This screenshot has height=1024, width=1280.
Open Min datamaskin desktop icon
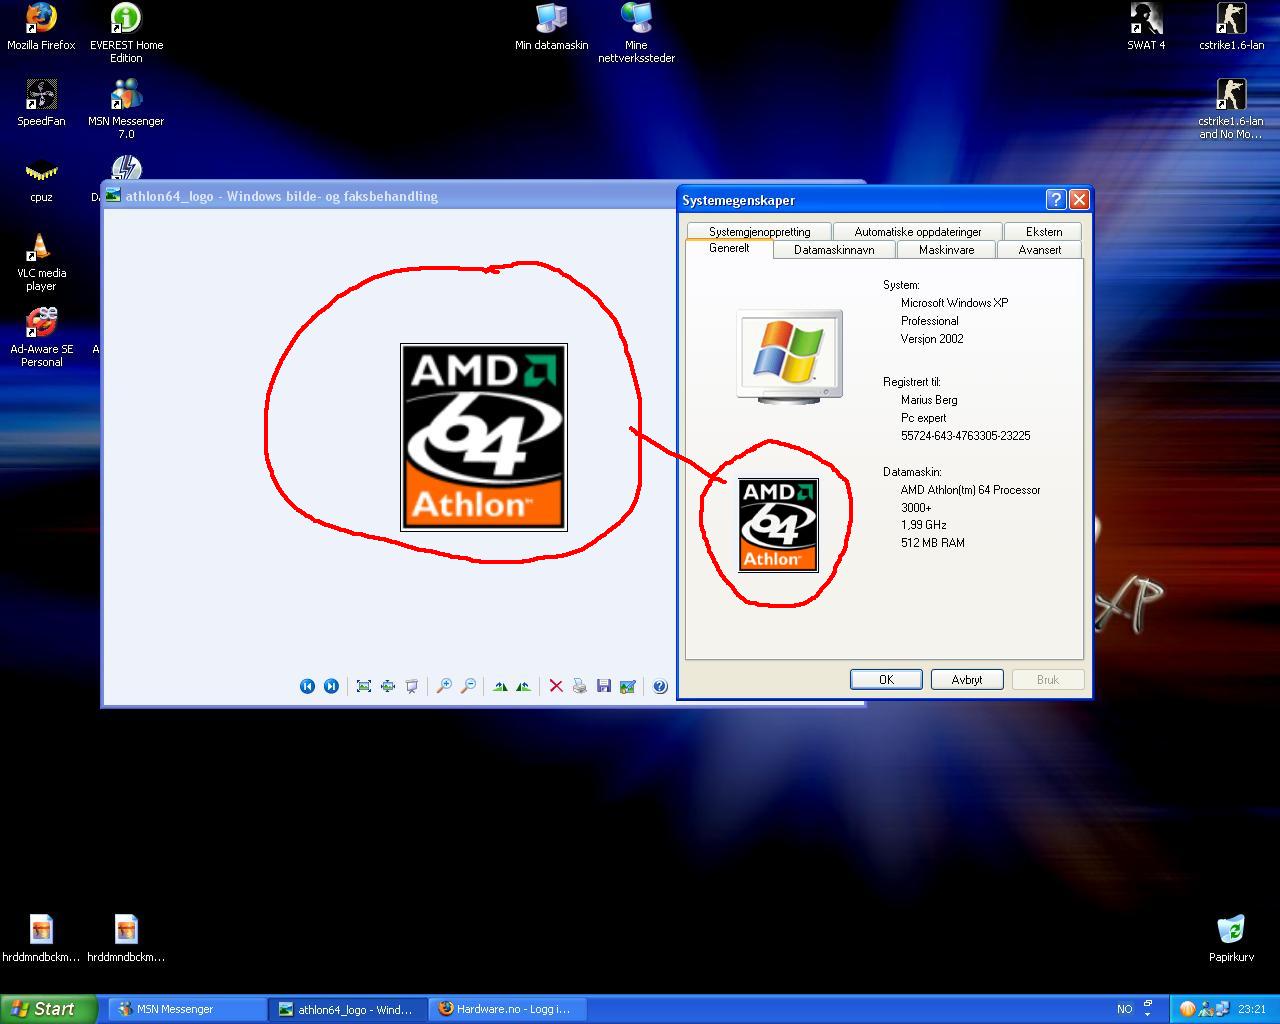[x=552, y=27]
